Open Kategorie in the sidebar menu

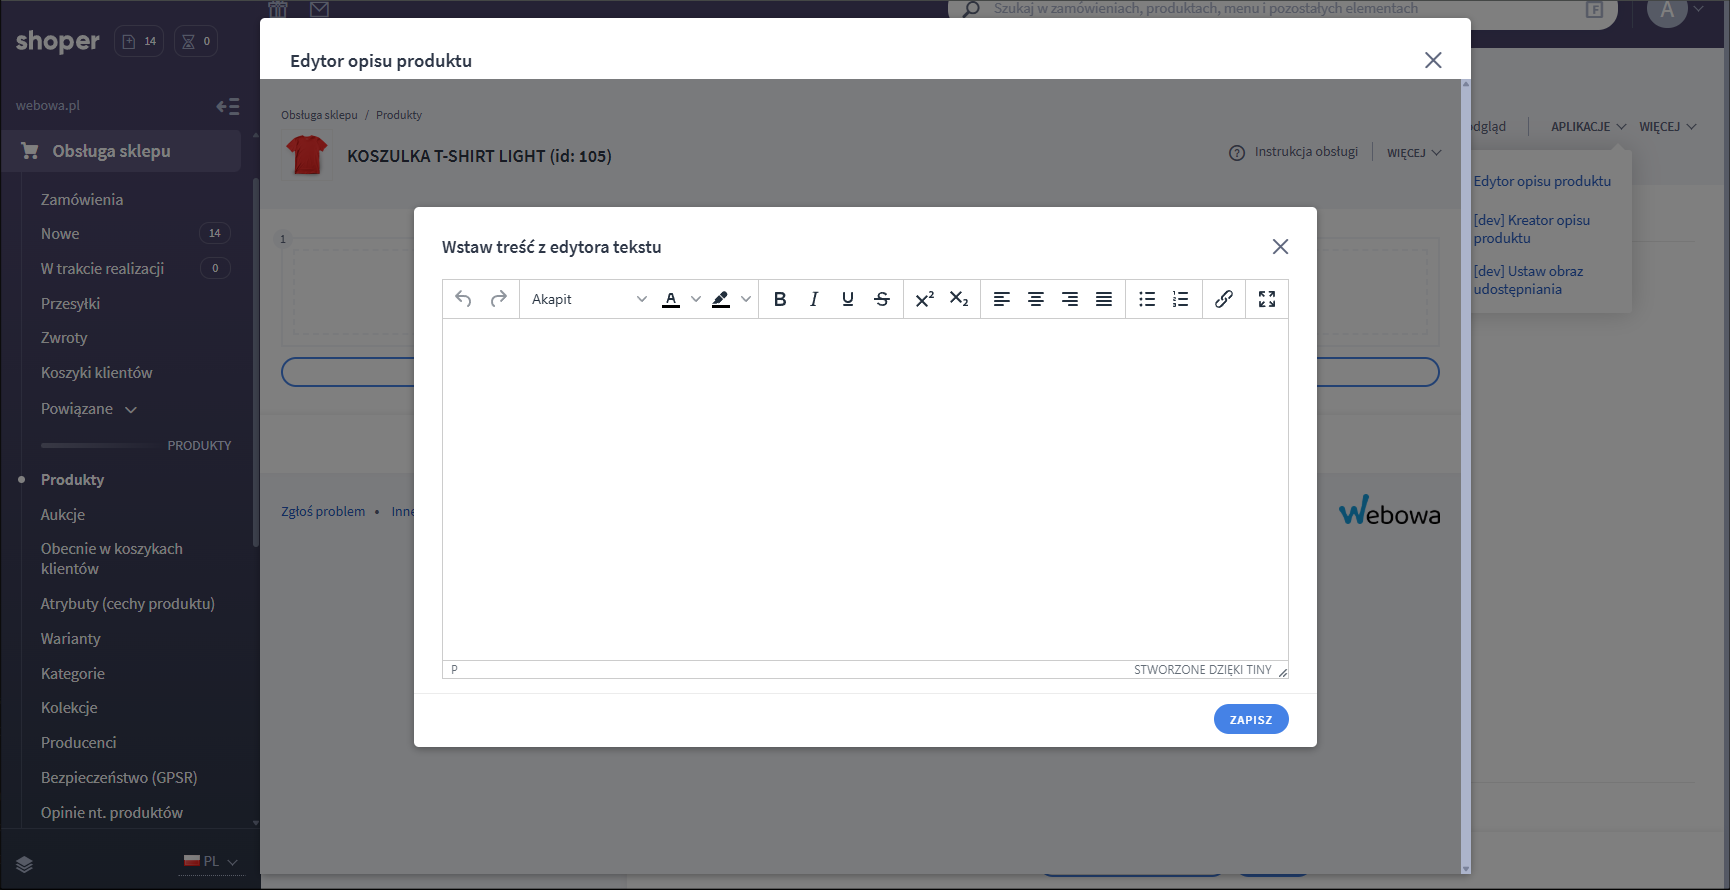[x=73, y=674]
